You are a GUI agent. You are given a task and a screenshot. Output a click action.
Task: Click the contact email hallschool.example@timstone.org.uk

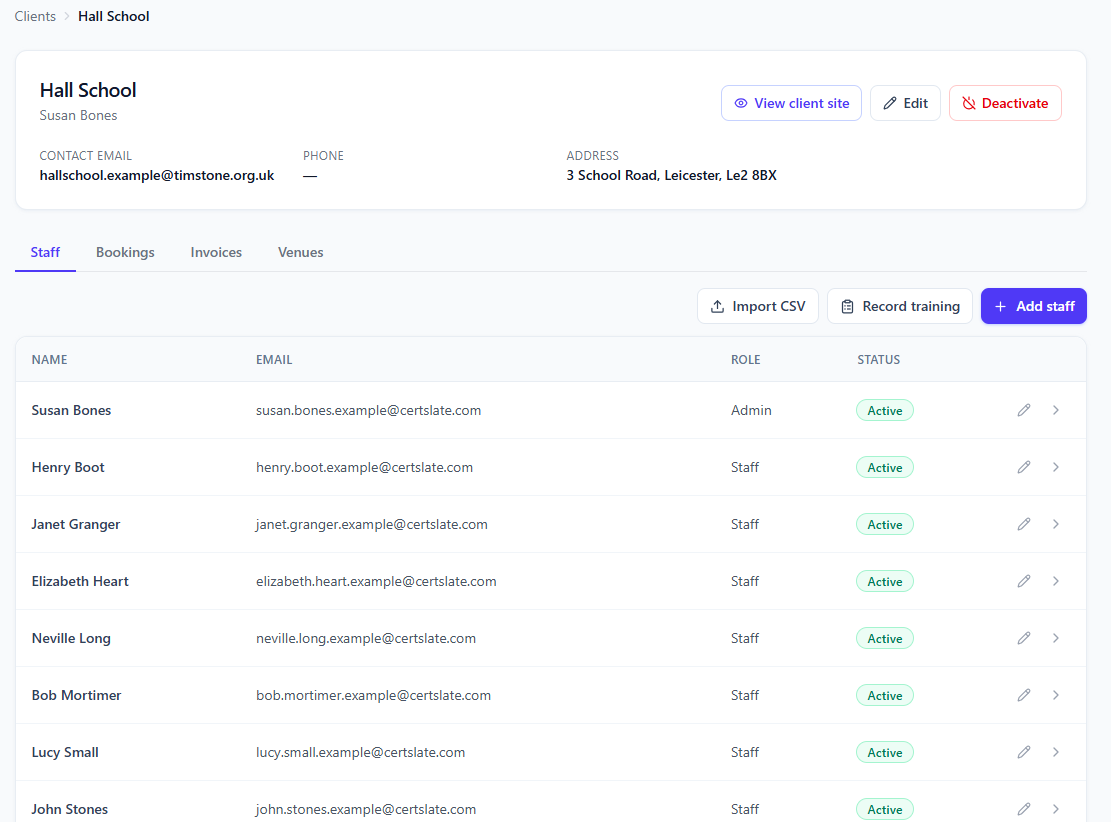click(157, 176)
